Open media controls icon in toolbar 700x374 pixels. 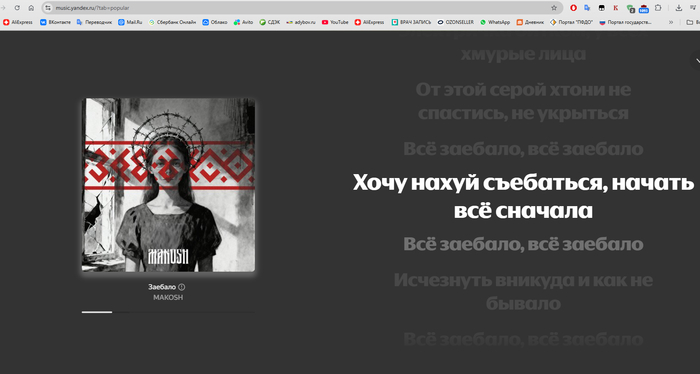(x=693, y=8)
